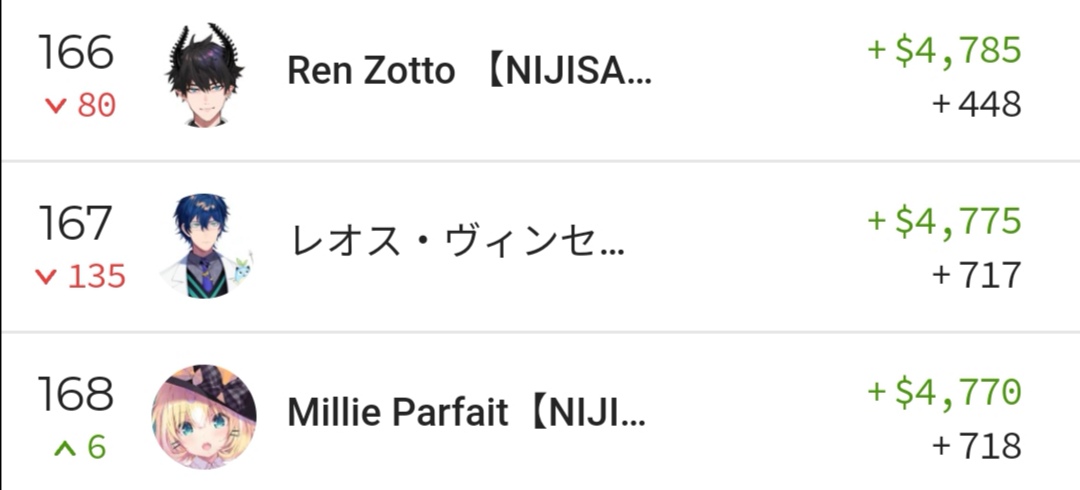
Task: Click the +$4,785 earnings amount
Action: pyautogui.click(x=944, y=52)
